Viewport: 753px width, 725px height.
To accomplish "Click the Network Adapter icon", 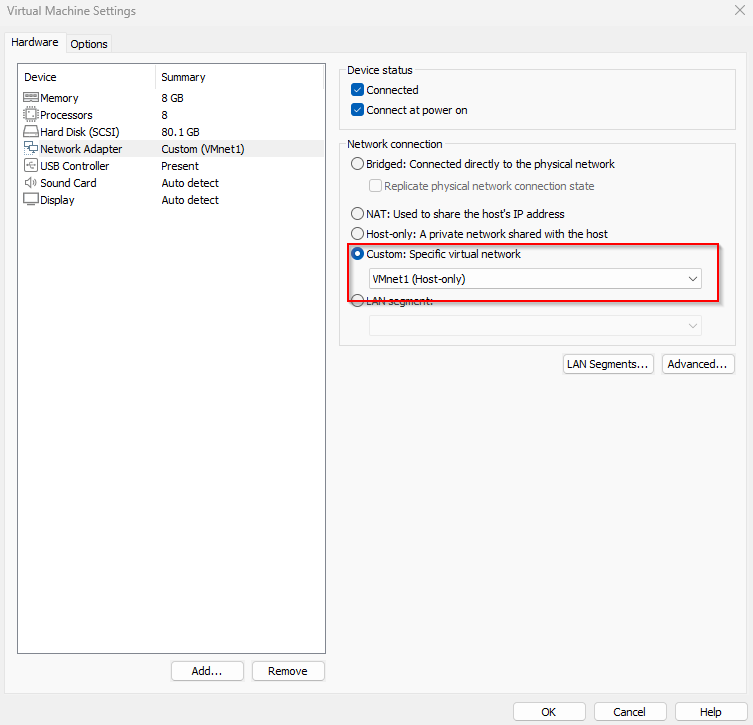I will click(30, 149).
